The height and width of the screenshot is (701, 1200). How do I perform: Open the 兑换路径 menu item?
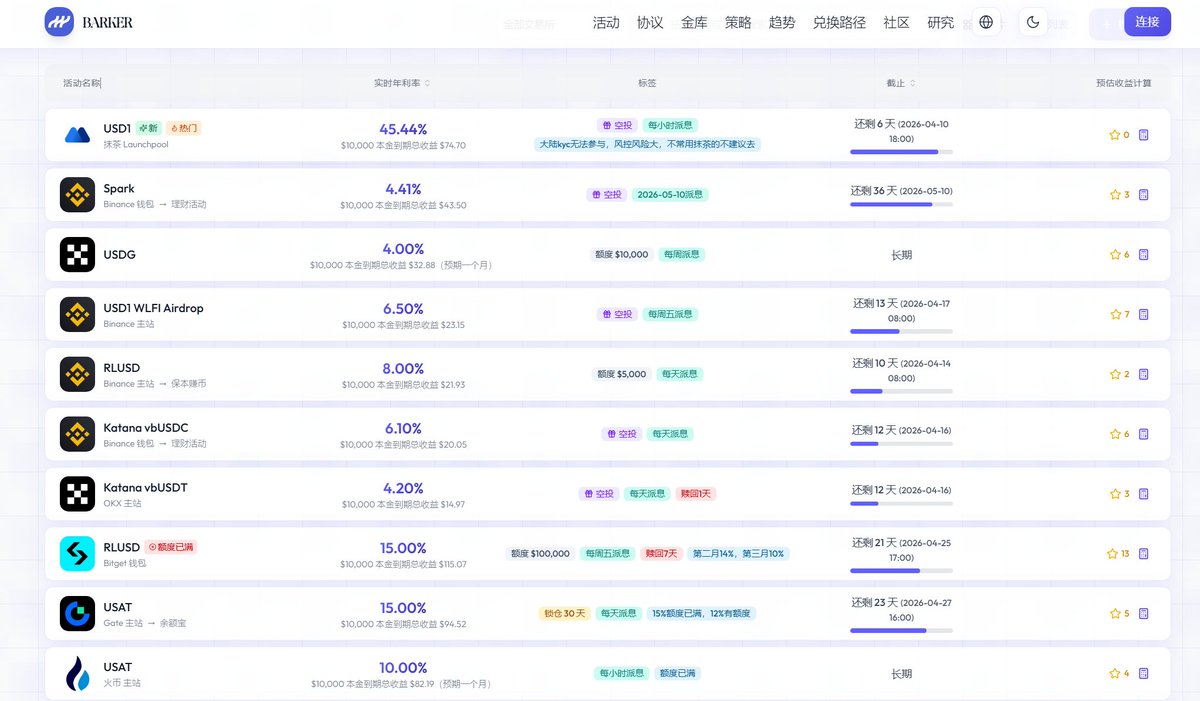click(x=839, y=22)
